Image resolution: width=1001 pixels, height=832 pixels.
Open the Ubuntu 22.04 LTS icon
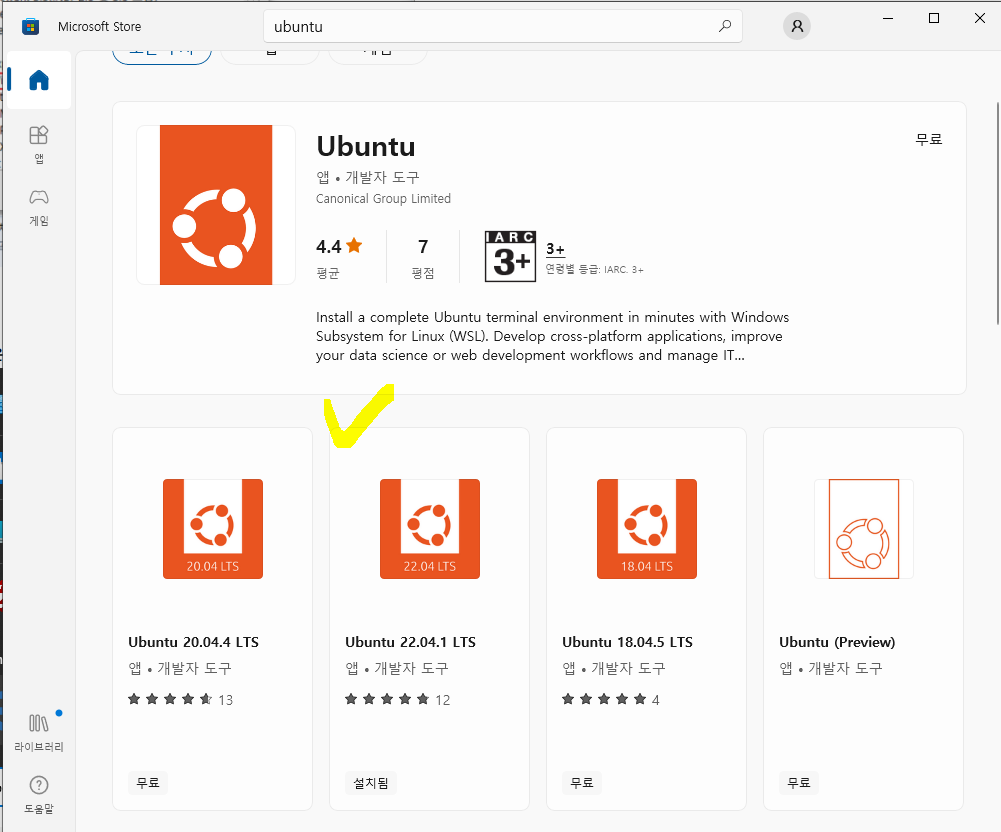pos(430,529)
